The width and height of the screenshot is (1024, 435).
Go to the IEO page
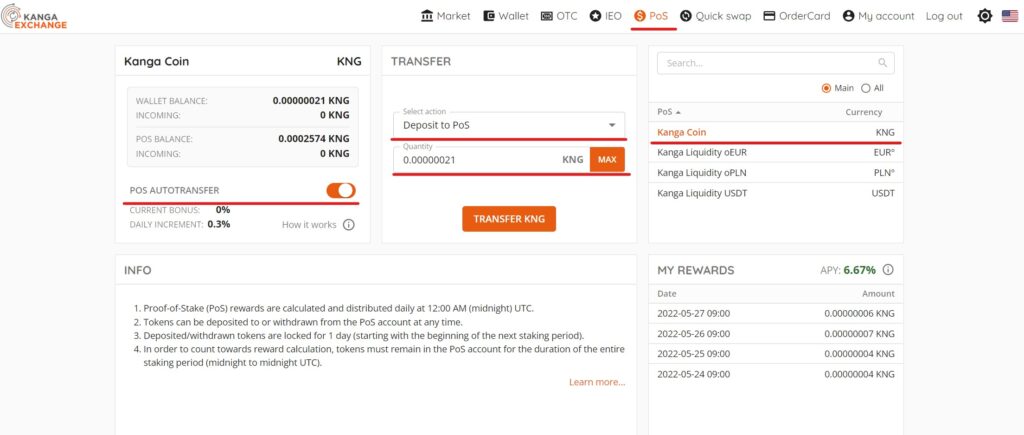click(x=605, y=16)
